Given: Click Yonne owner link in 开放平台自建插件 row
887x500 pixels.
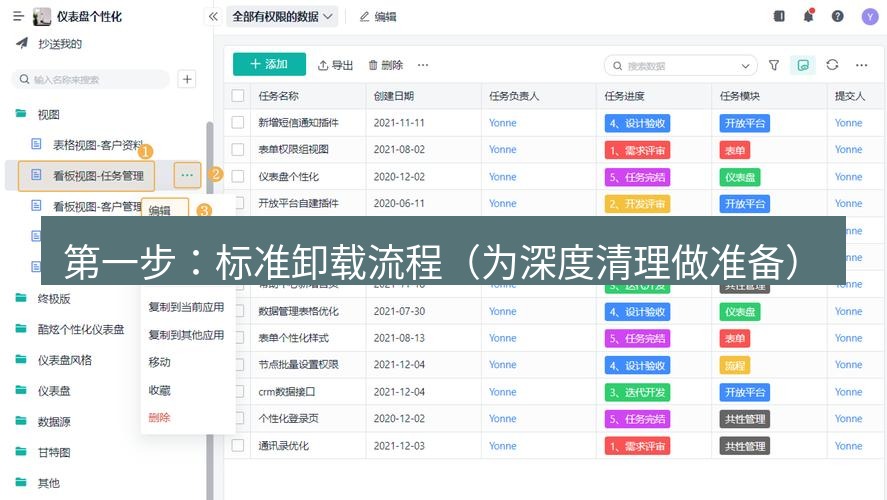Looking at the screenshot, I should pyautogui.click(x=502, y=203).
